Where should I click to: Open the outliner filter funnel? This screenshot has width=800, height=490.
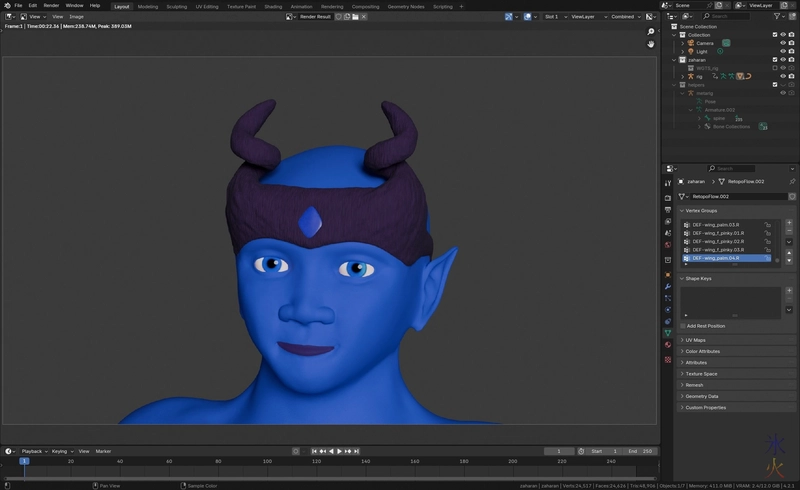tap(777, 16)
